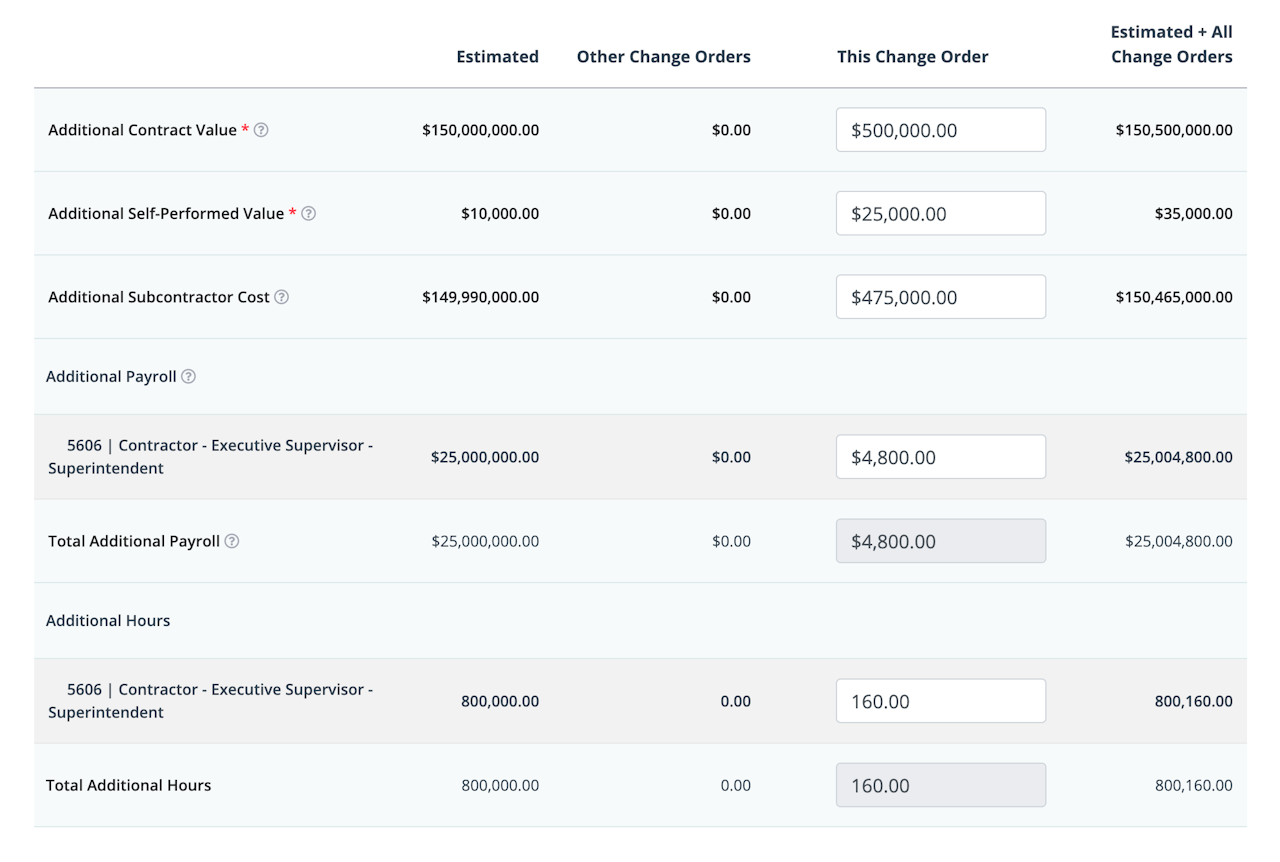Show help for Total Additional Payroll
The image size is (1280, 862).
[232, 541]
